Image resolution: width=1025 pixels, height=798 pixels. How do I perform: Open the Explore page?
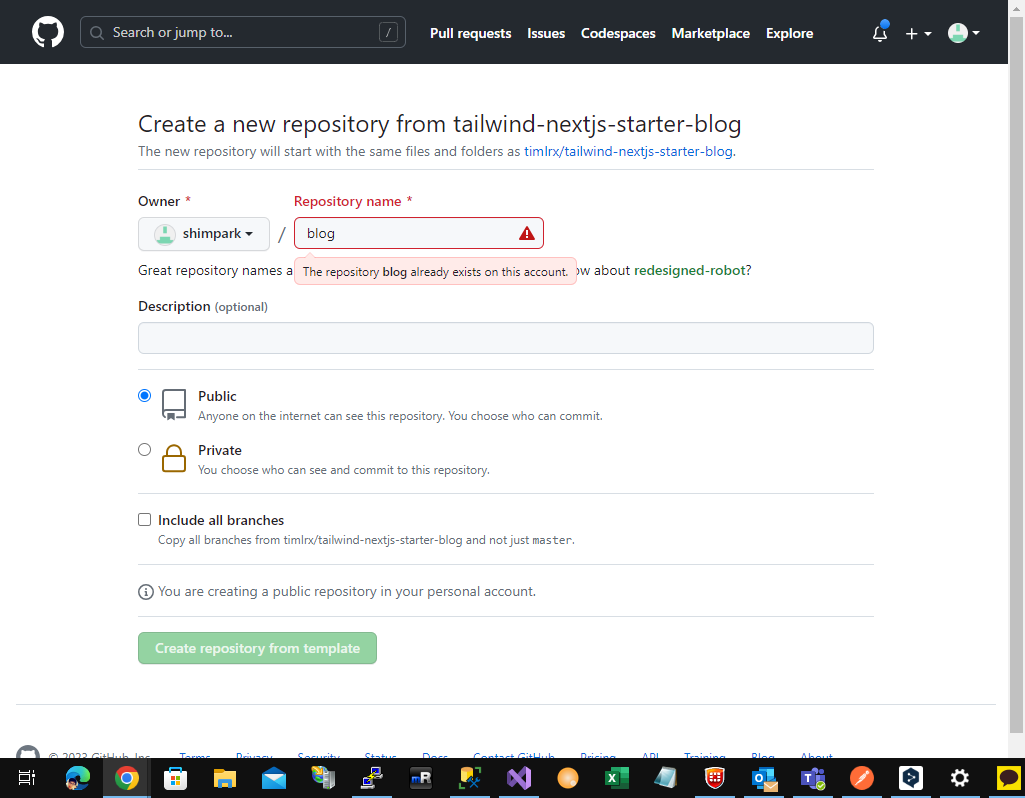(x=789, y=33)
